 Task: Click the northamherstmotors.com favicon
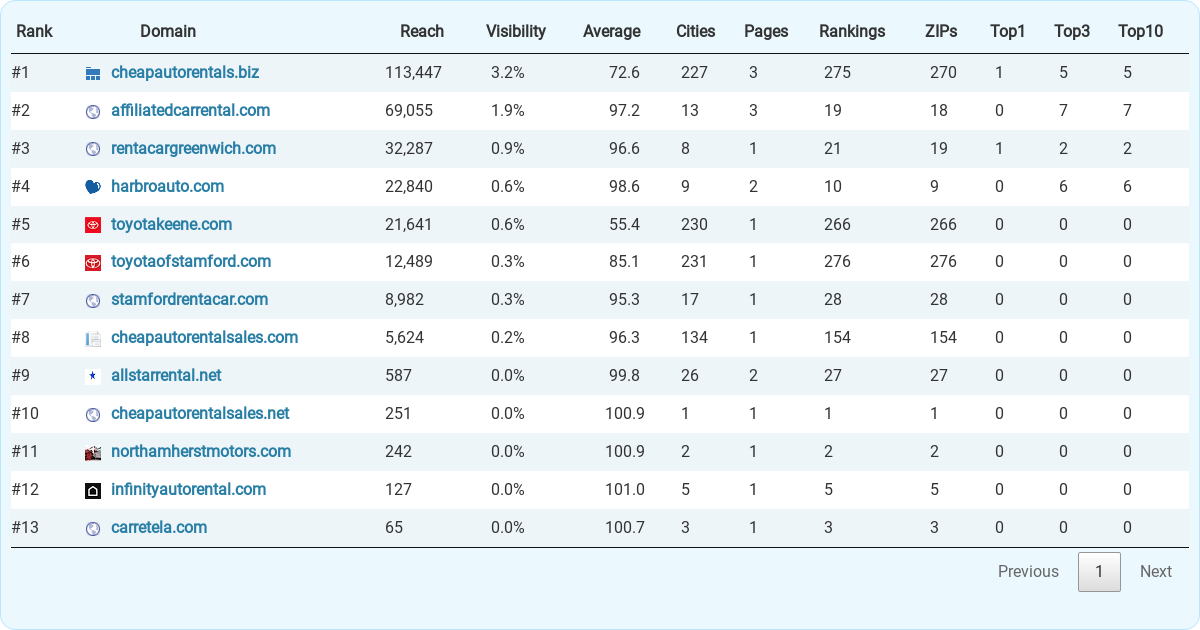(x=93, y=451)
